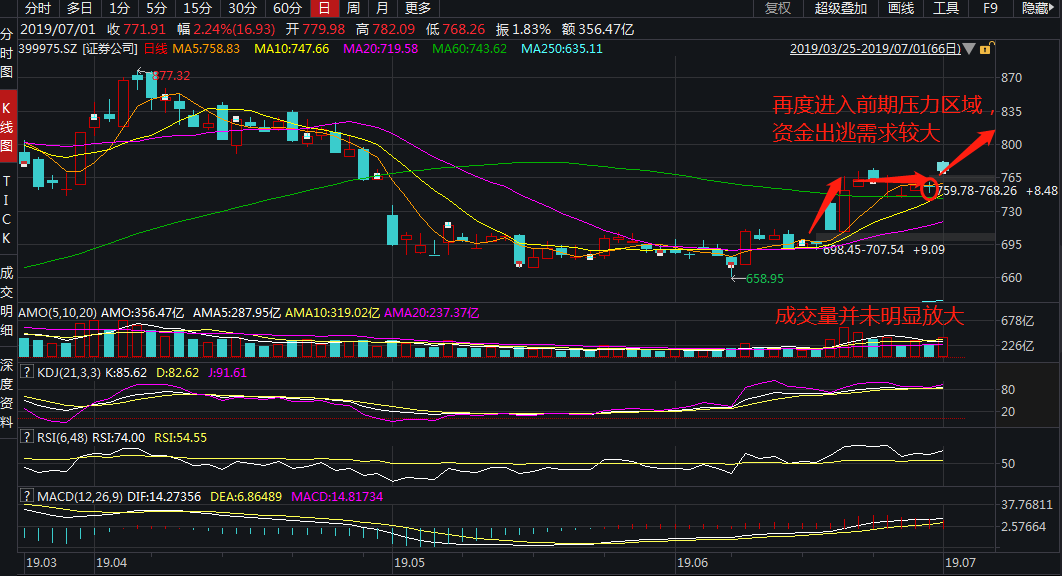
Task: Click the KDJ(21,3,3) indicator name
Action: click(x=69, y=372)
